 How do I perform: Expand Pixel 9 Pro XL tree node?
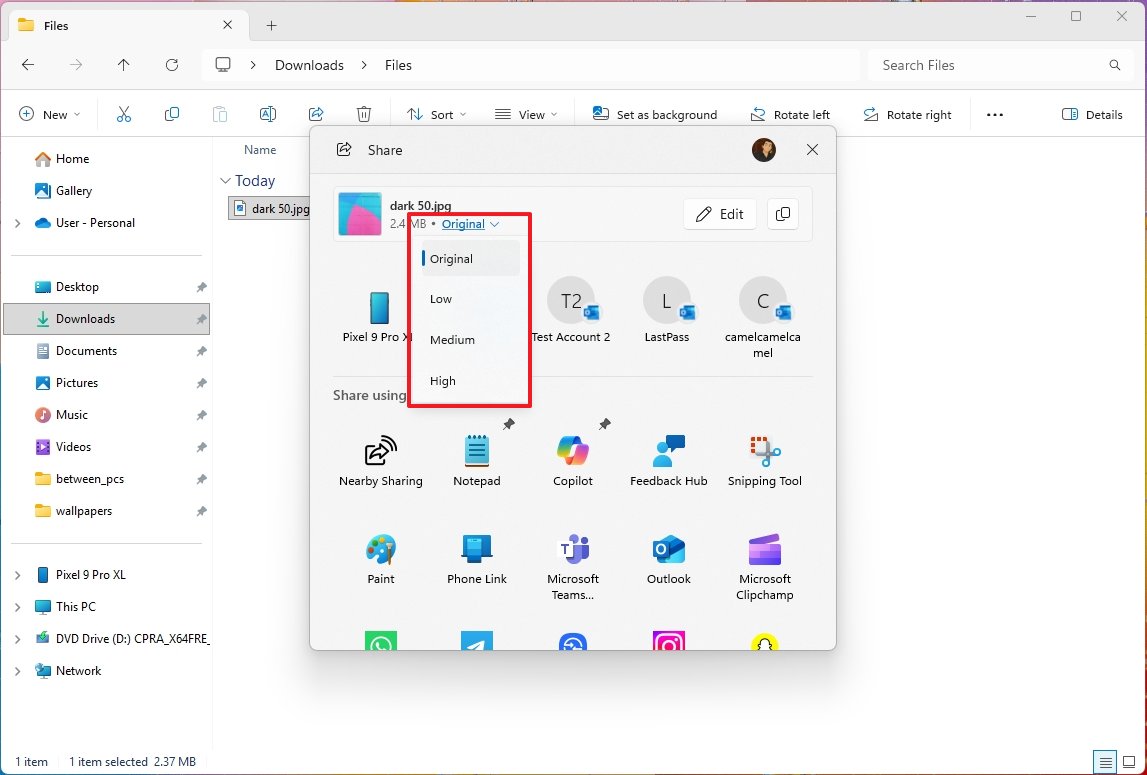click(x=18, y=575)
